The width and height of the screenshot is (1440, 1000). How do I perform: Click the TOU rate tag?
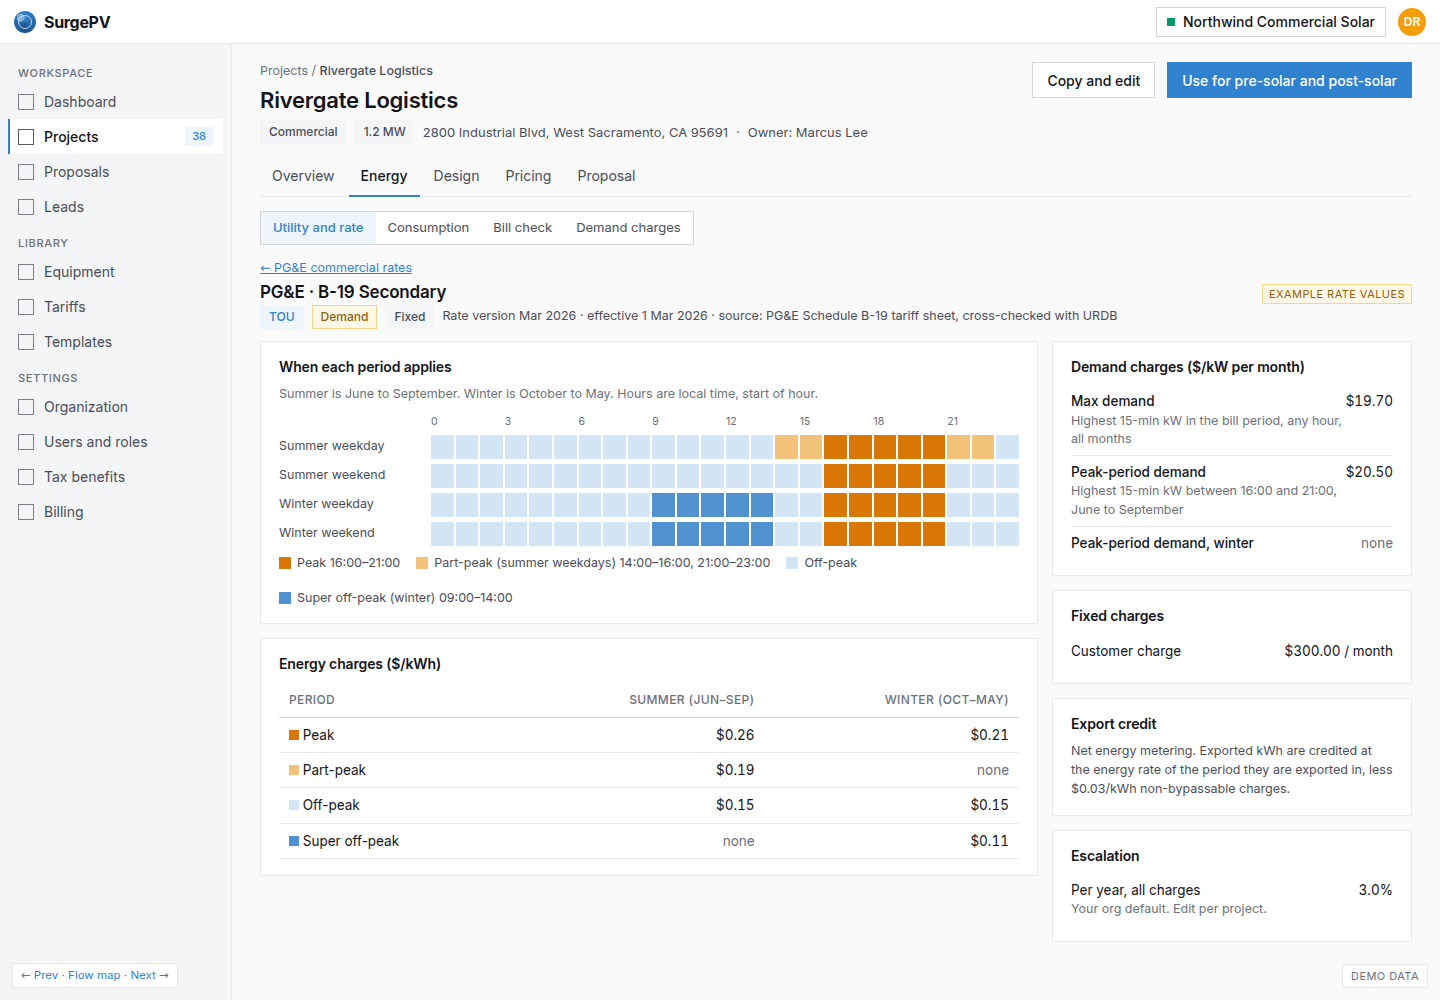click(x=282, y=317)
